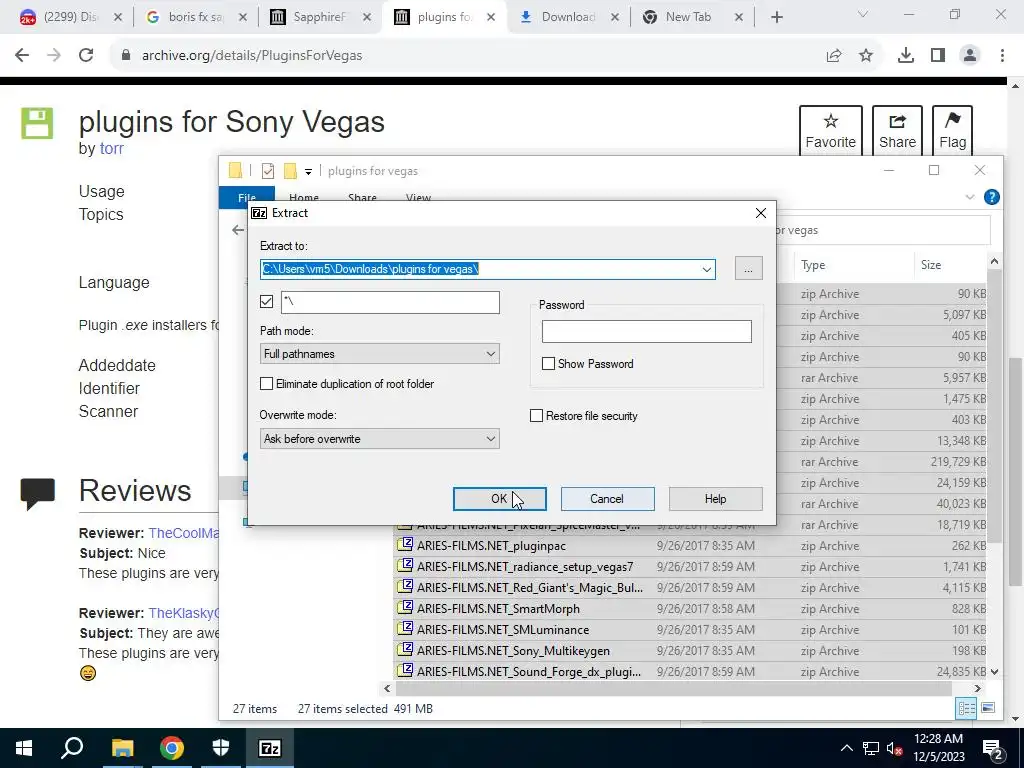The image size is (1024, 768).
Task: Click the address bar URL
Action: (x=252, y=56)
